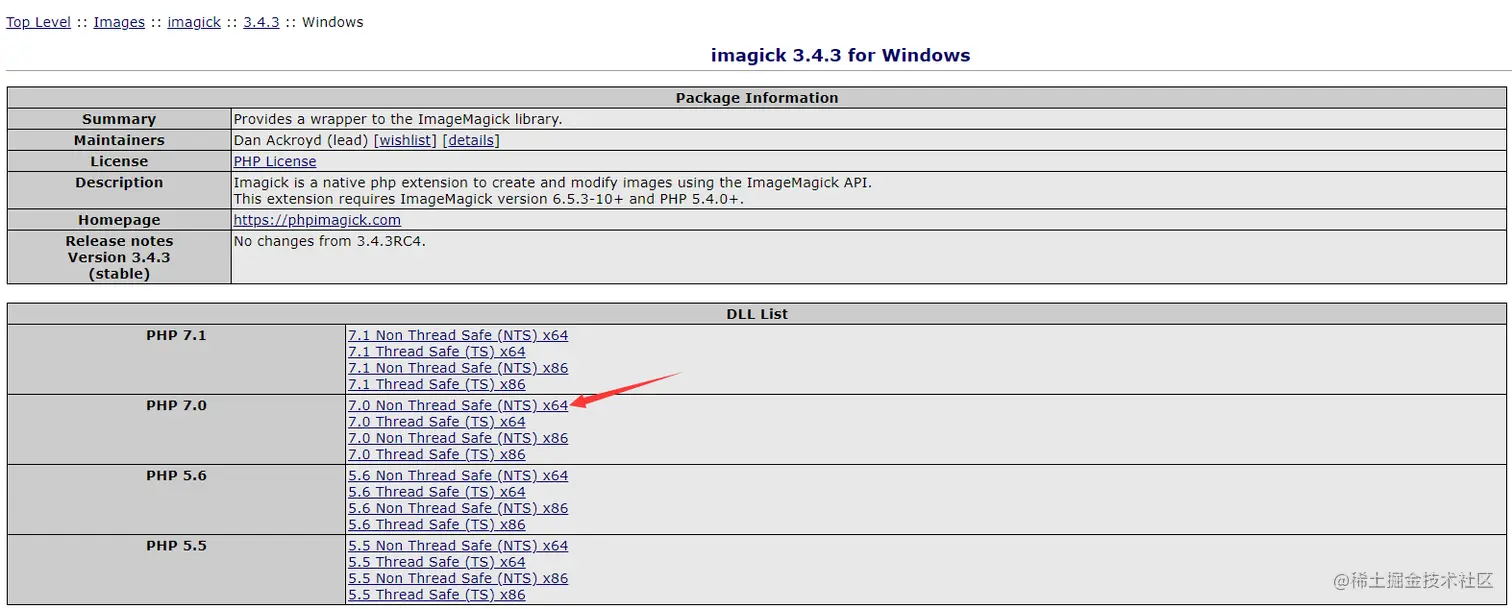
Task: Go to the Images breadcrumb link
Action: click(119, 22)
